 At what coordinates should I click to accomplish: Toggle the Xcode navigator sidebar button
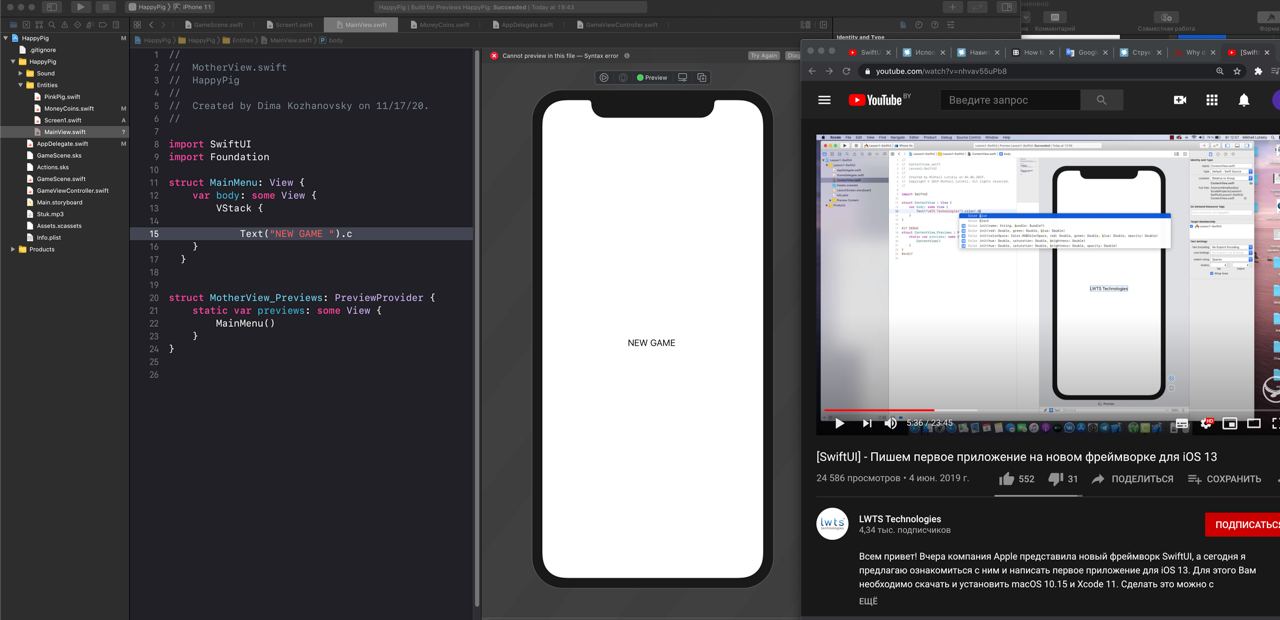coord(51,7)
